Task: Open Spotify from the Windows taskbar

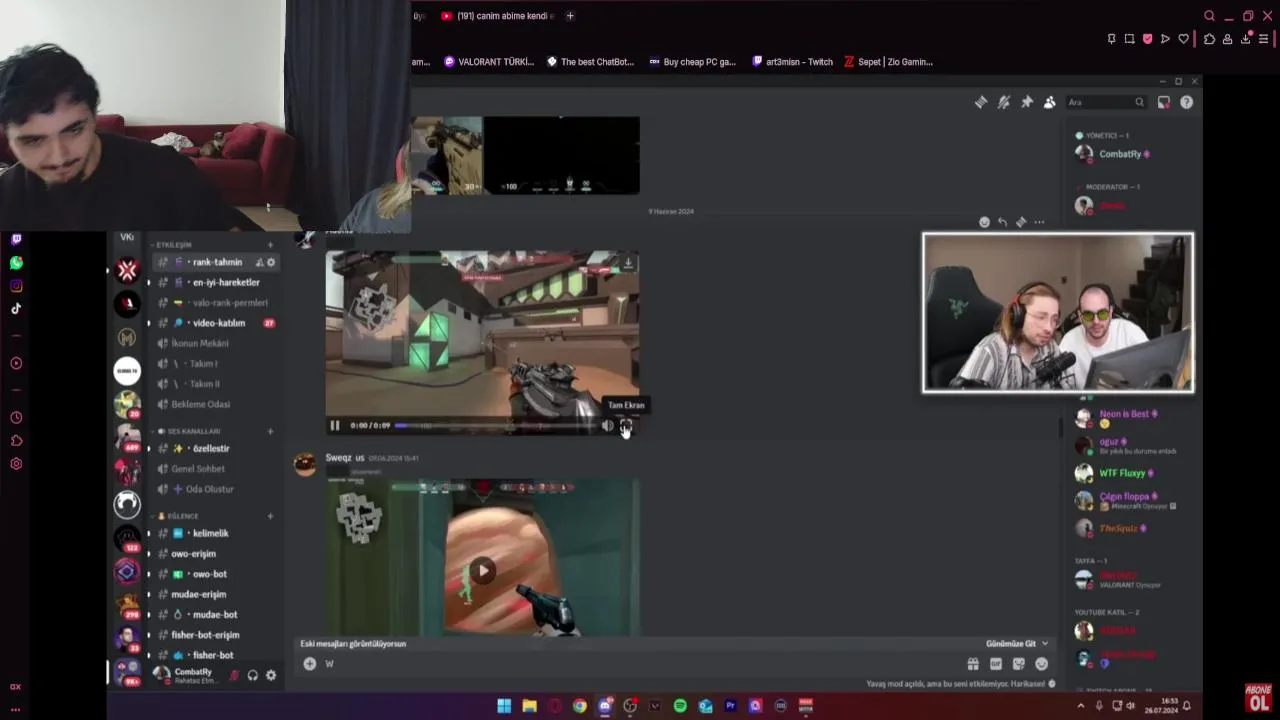Action: point(680,706)
